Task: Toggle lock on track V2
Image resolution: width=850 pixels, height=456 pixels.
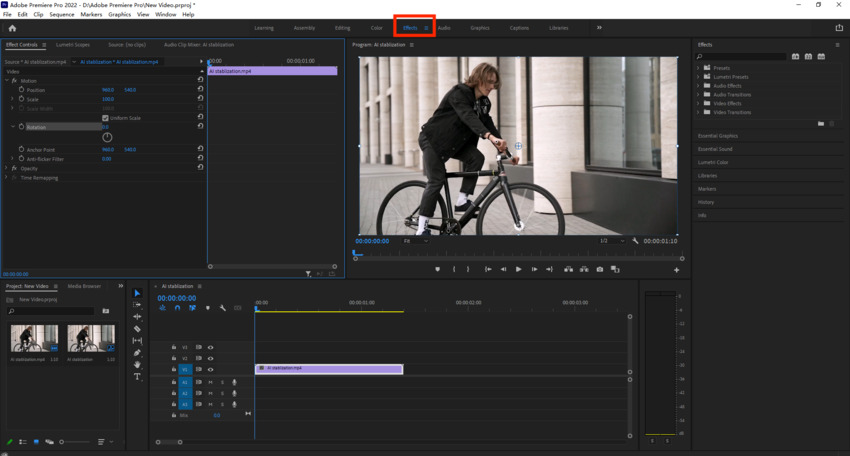Action: [x=174, y=358]
